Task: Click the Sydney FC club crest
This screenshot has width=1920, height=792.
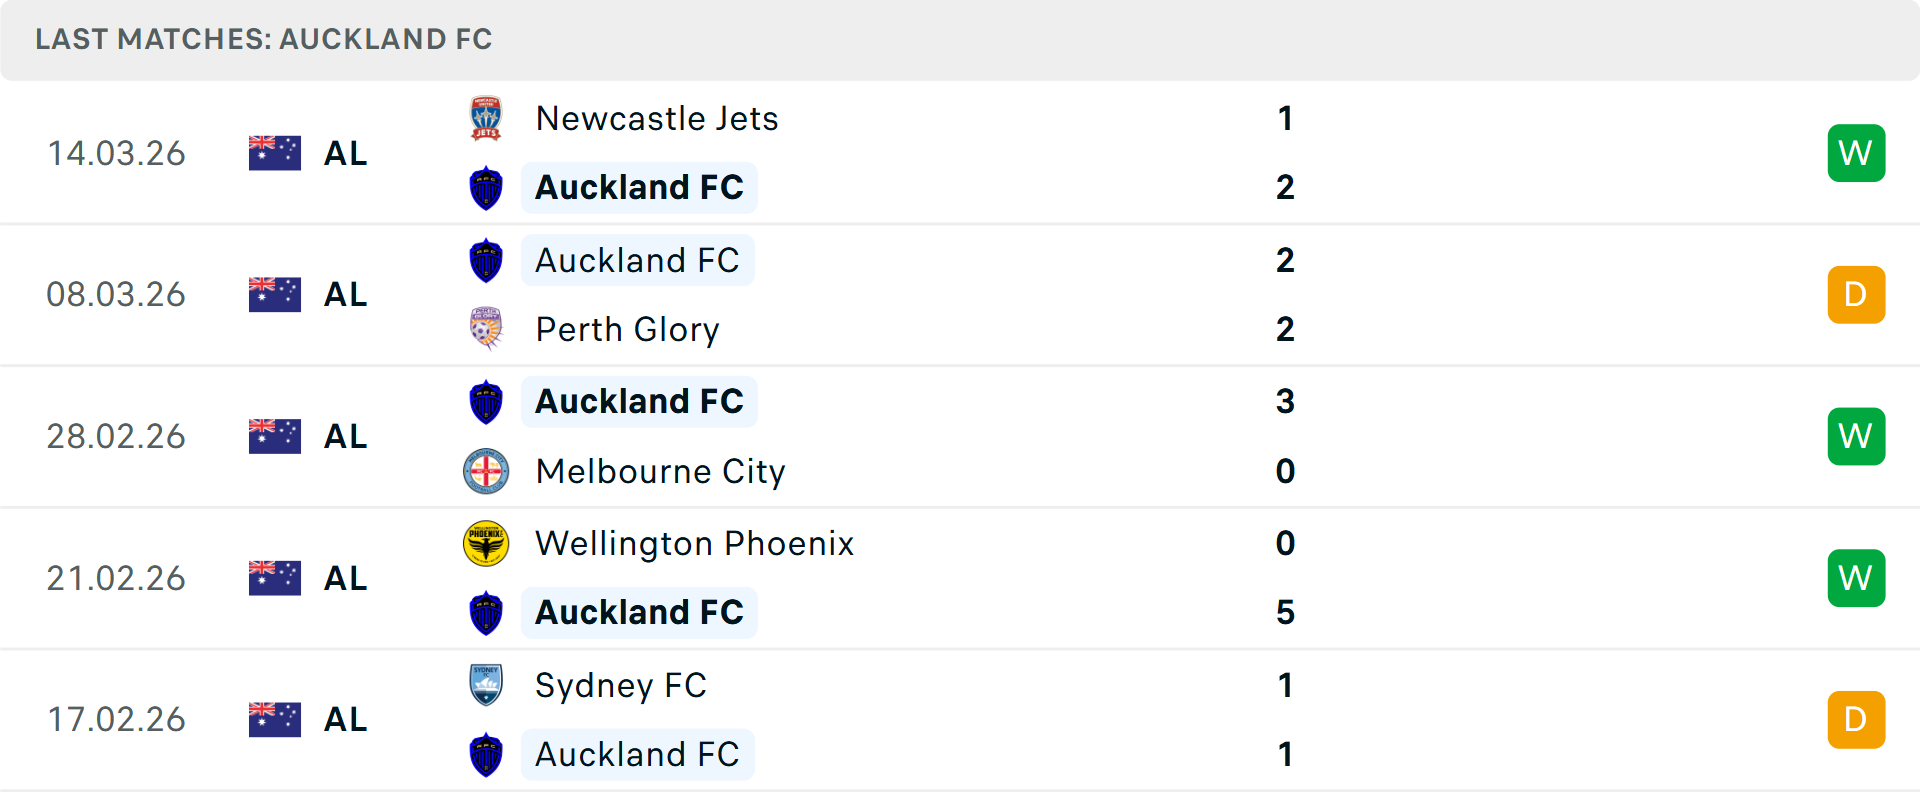Action: click(486, 685)
